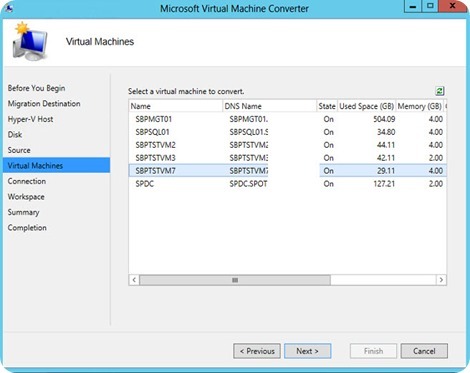This screenshot has height=373, width=470.
Task: Jump to the Connection step
Action: point(27,181)
